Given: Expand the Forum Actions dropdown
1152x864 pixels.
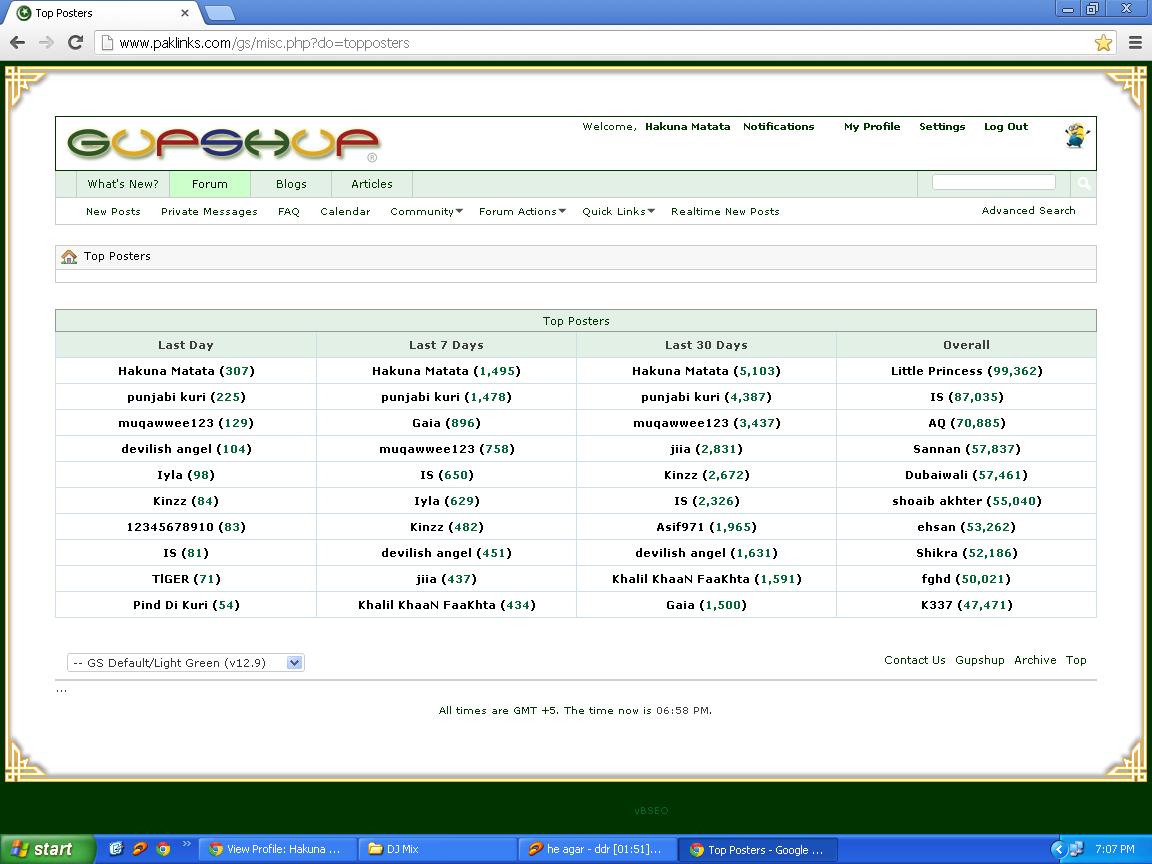Looking at the screenshot, I should pos(522,212).
